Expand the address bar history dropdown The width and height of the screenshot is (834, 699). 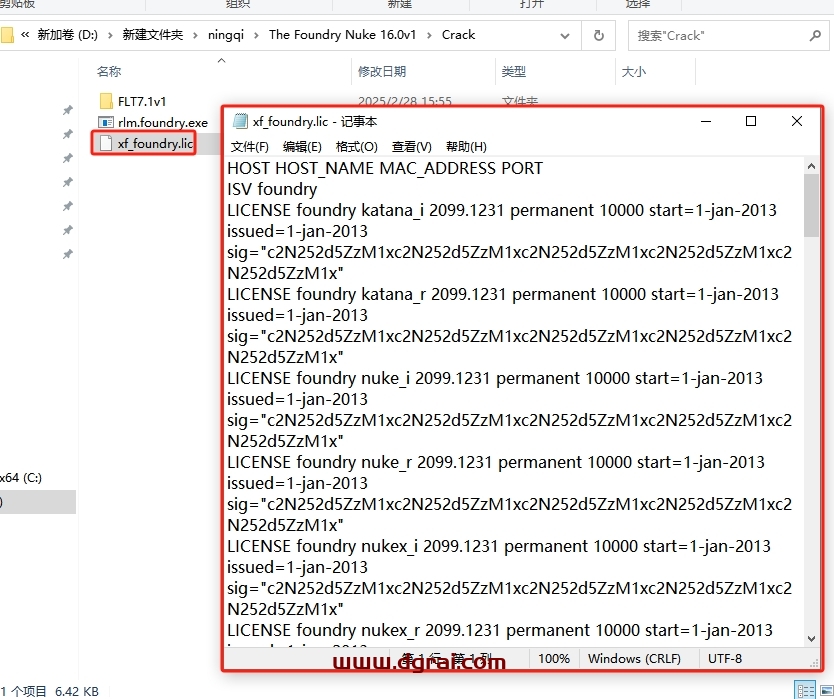pos(565,36)
